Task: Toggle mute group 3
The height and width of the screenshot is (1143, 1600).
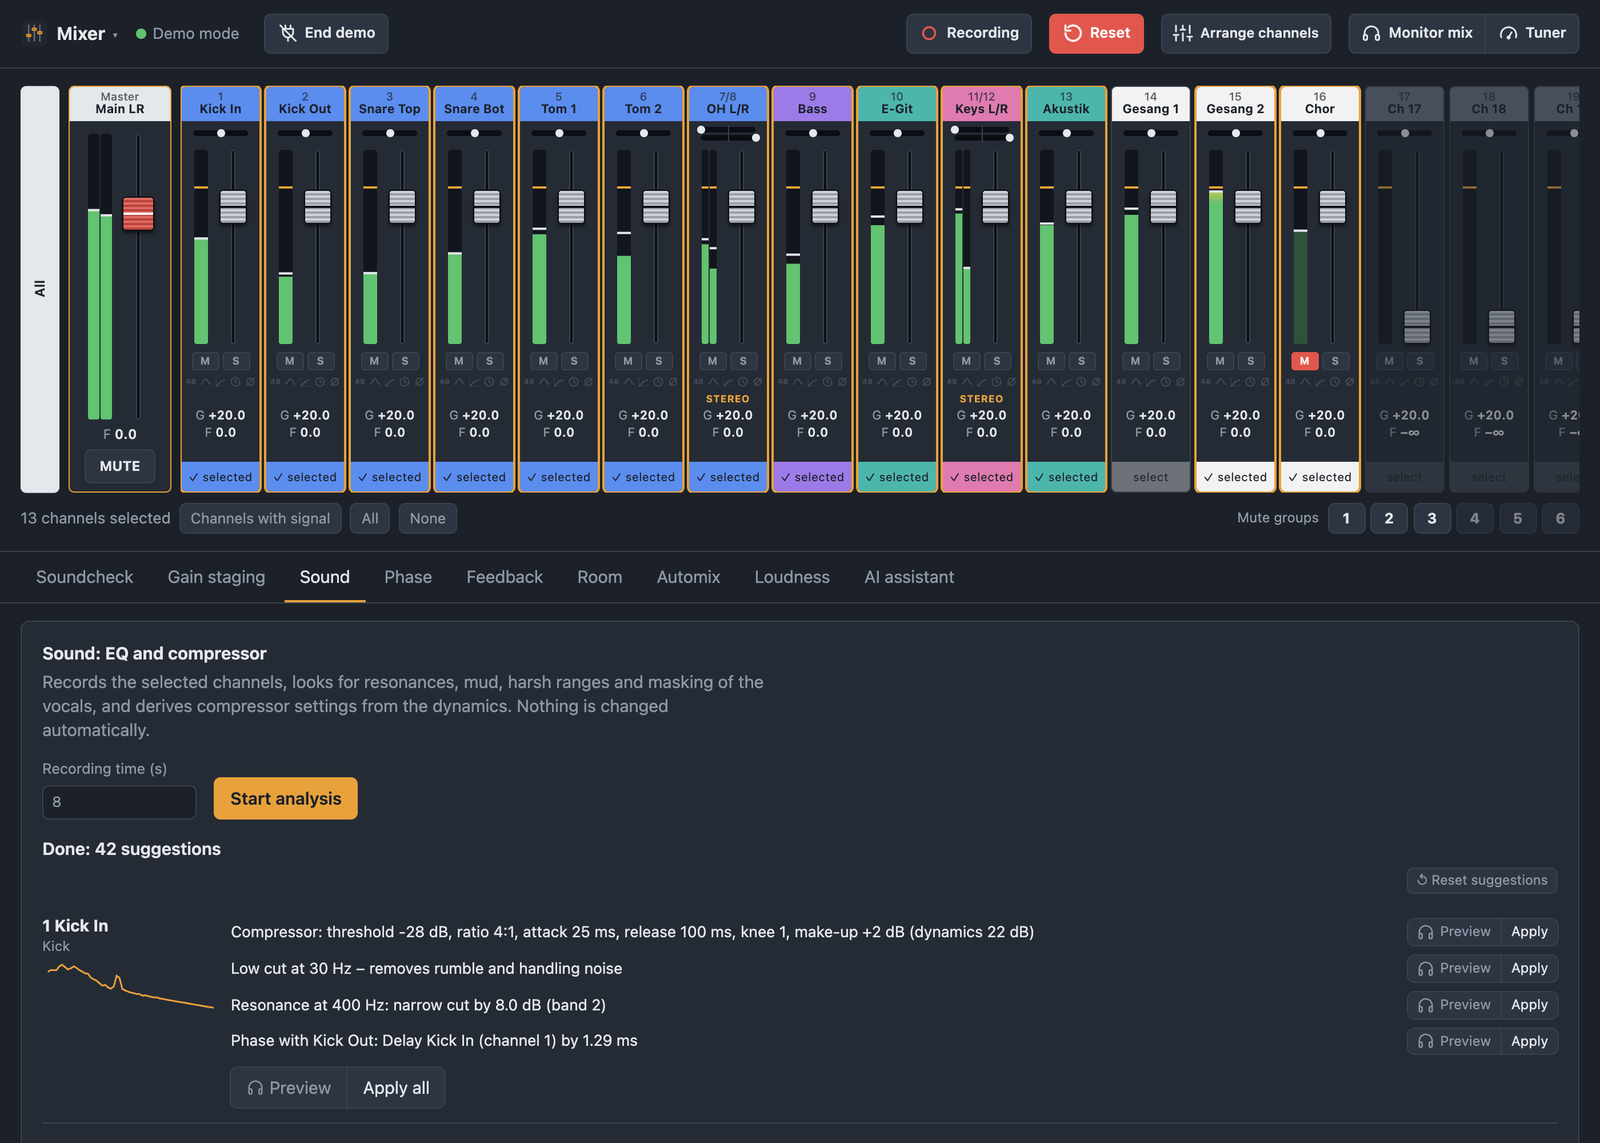Action: 1432,518
